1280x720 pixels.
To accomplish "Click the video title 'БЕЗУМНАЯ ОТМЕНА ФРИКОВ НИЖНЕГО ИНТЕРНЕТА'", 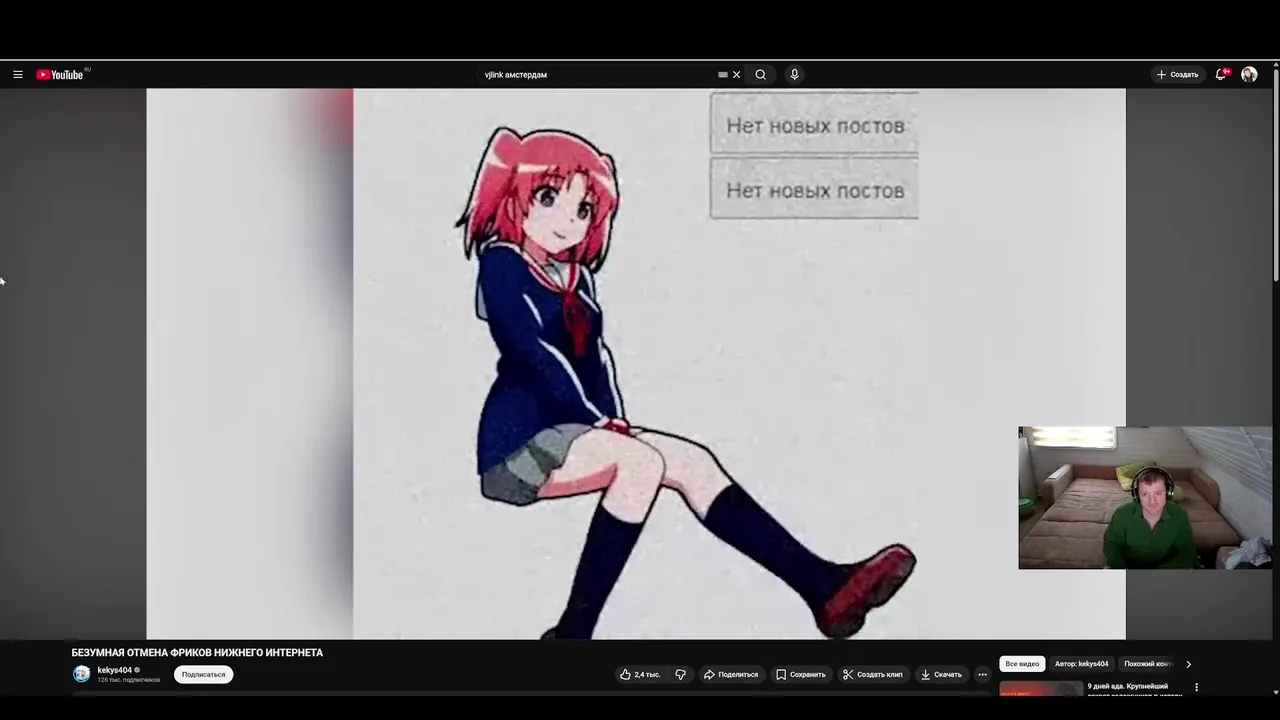I will 197,653.
